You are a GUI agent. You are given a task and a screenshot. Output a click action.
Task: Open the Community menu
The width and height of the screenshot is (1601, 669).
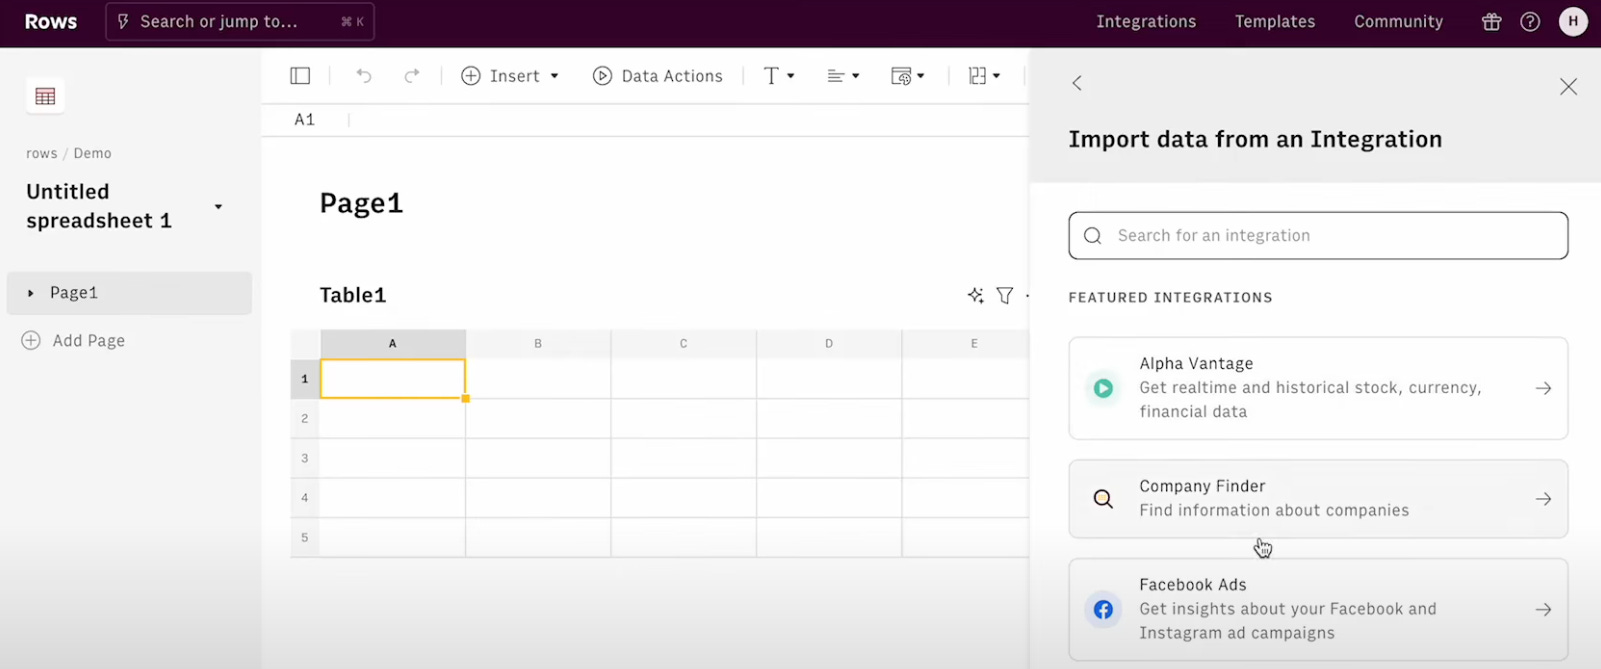tap(1398, 21)
